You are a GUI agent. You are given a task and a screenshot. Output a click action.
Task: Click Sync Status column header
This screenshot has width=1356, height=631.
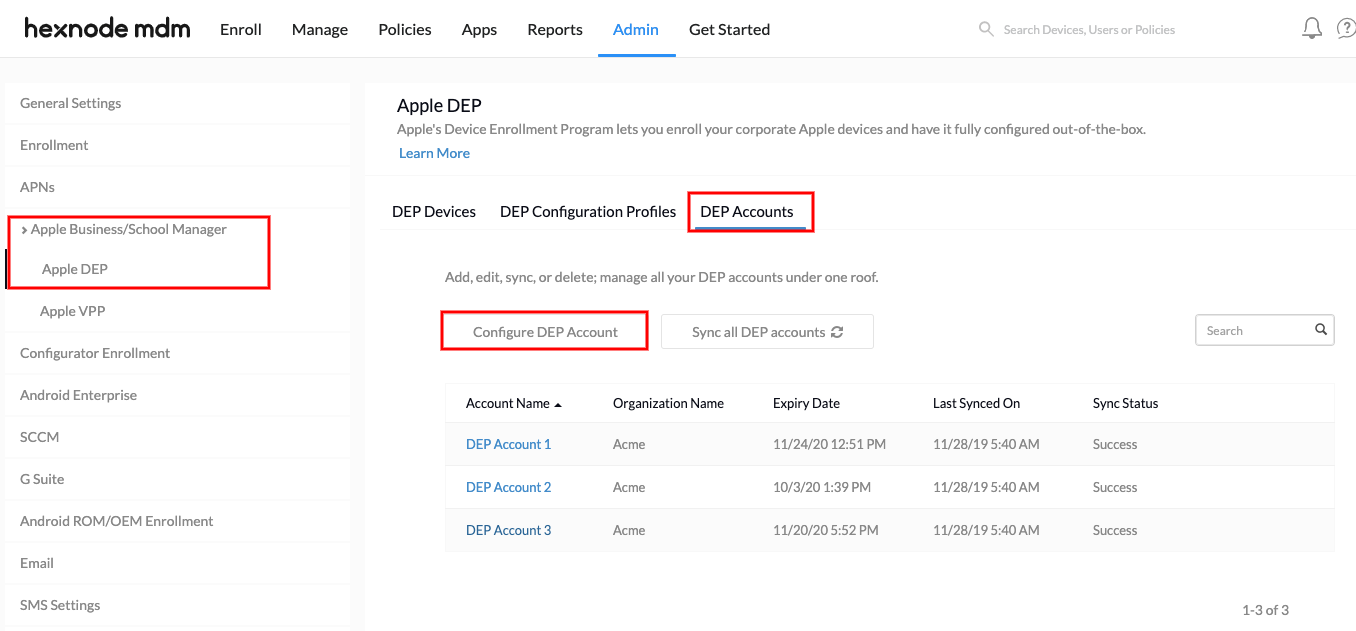tap(1125, 403)
